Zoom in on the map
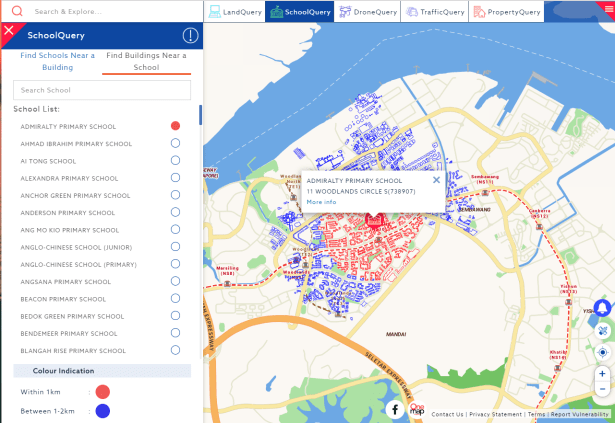This screenshot has height=423, width=615. tap(602, 373)
